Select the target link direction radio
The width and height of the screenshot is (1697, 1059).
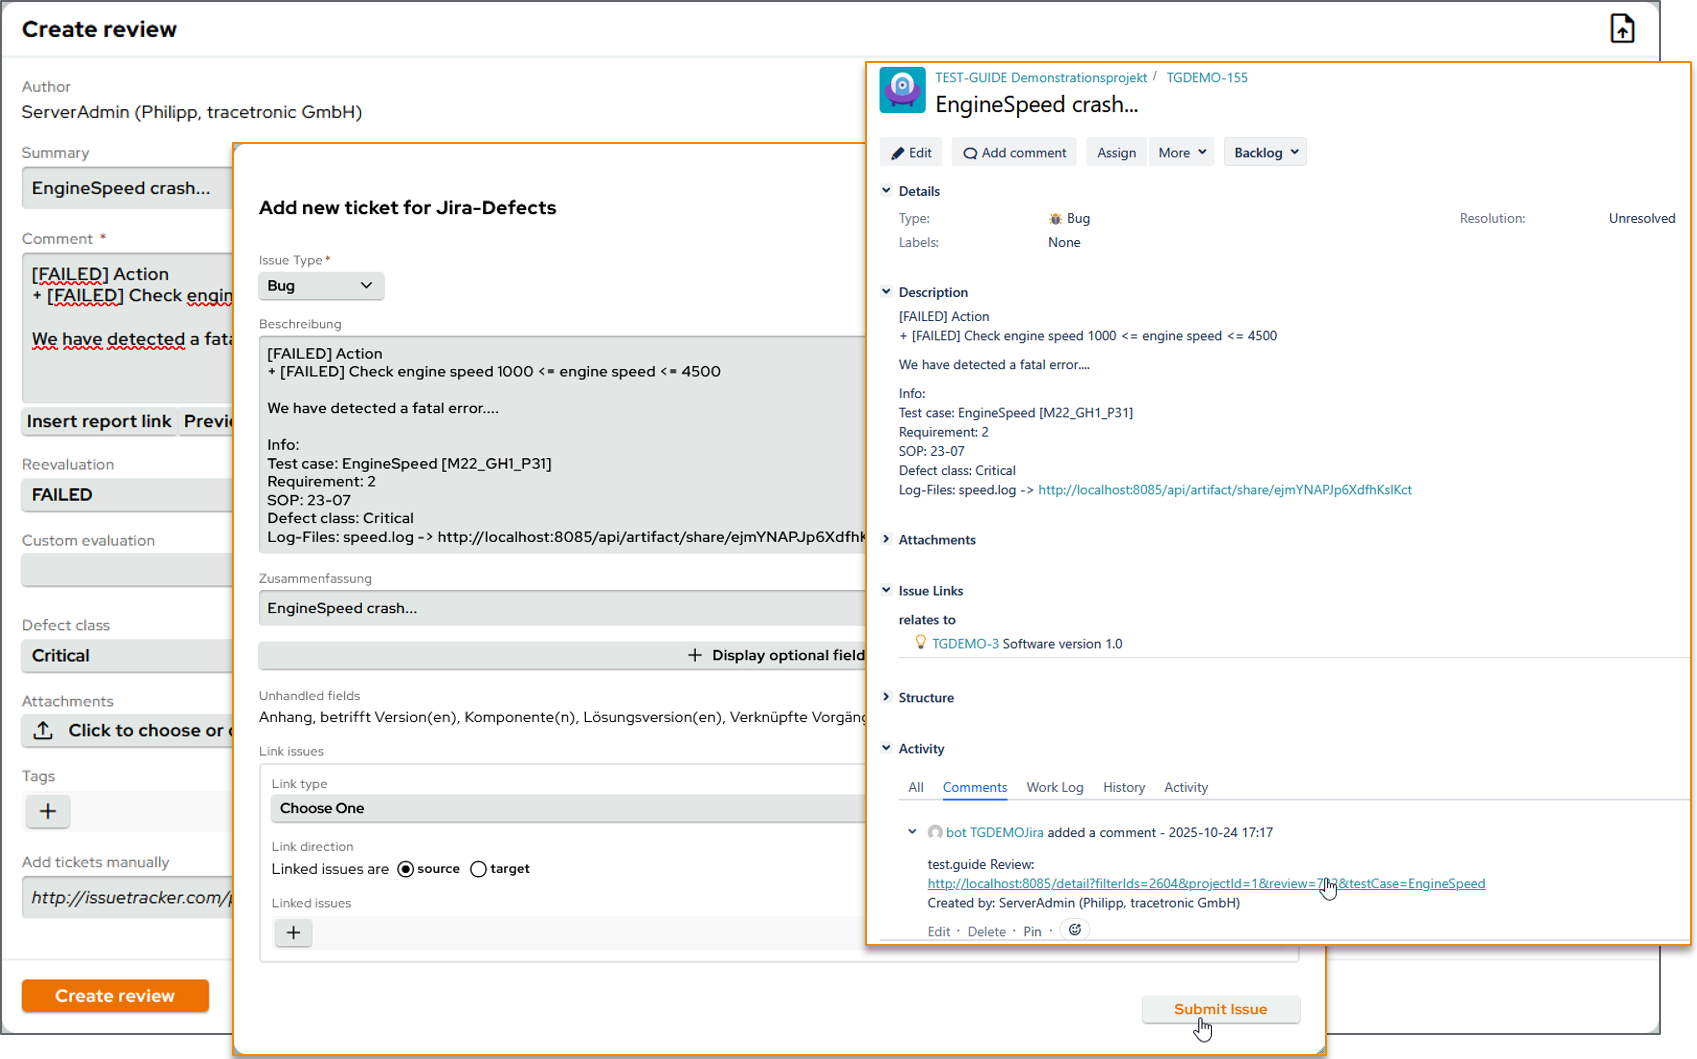(478, 869)
